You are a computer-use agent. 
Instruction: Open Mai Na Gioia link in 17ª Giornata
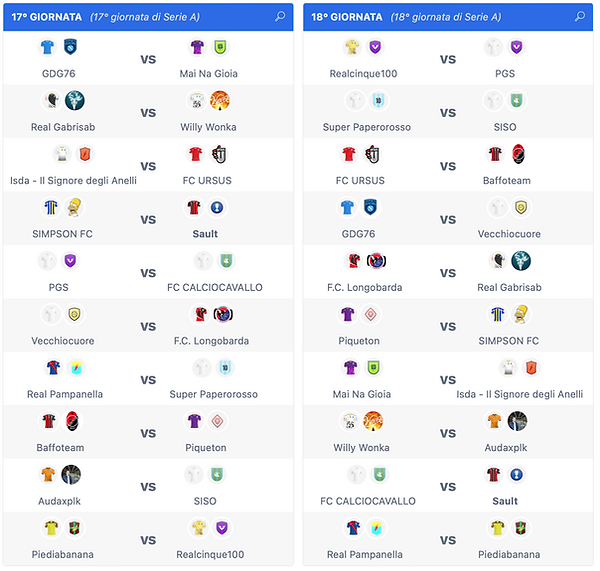208,73
